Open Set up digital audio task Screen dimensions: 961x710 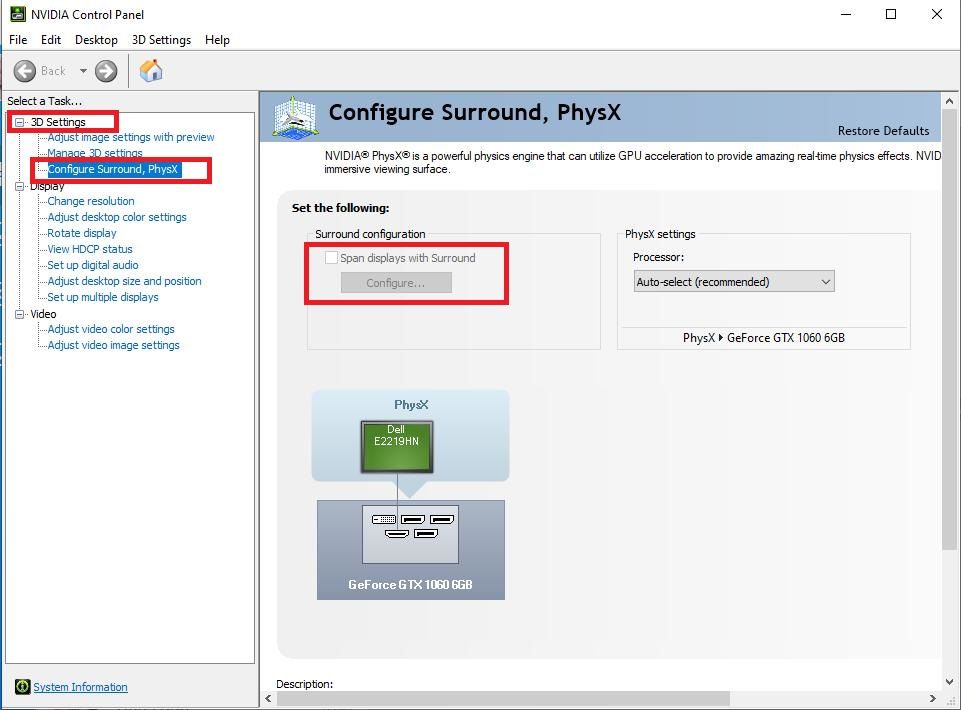[93, 265]
